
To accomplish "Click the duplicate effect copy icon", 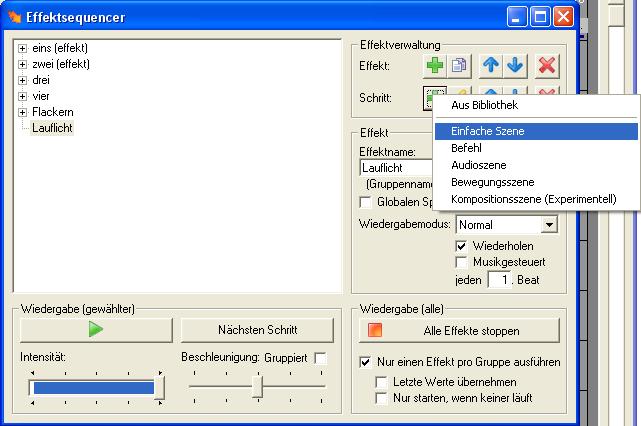I will 461,66.
